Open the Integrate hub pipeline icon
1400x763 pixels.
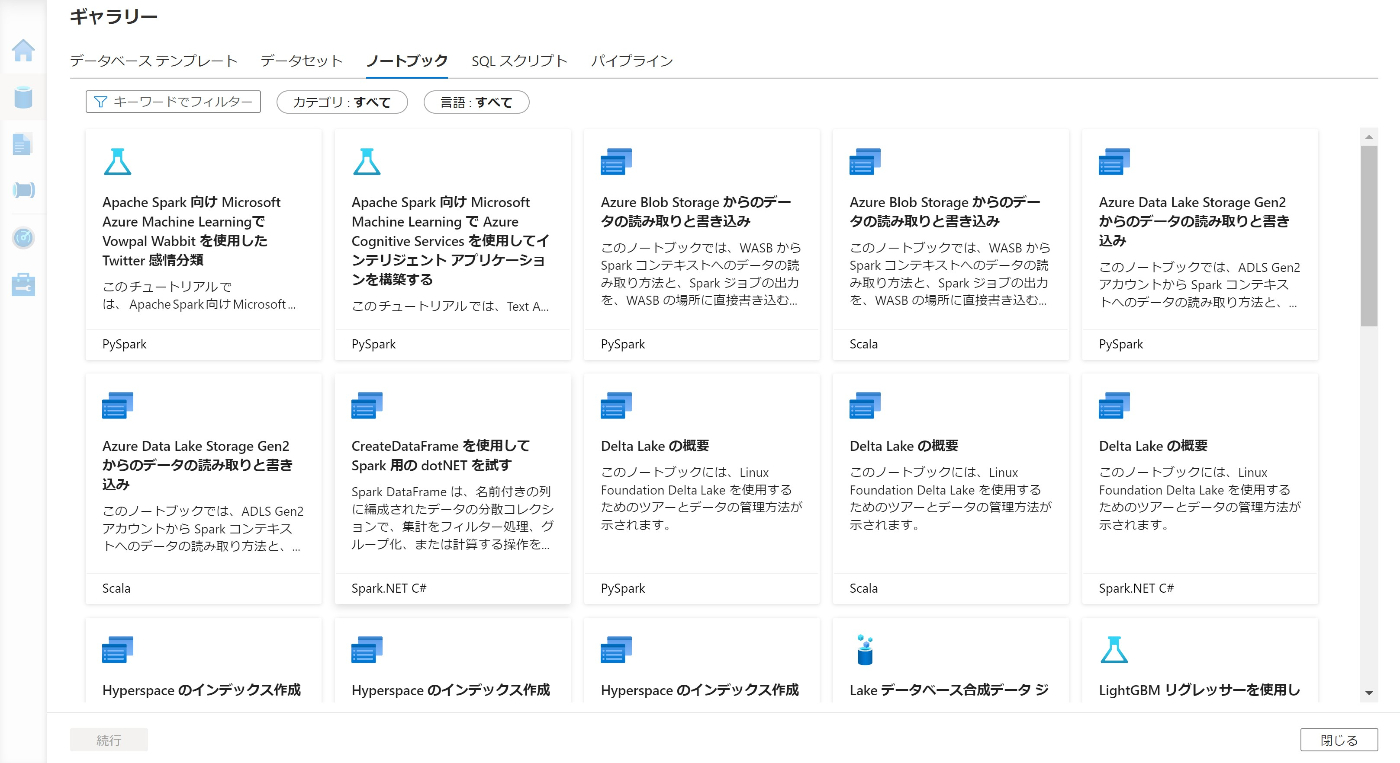23,190
